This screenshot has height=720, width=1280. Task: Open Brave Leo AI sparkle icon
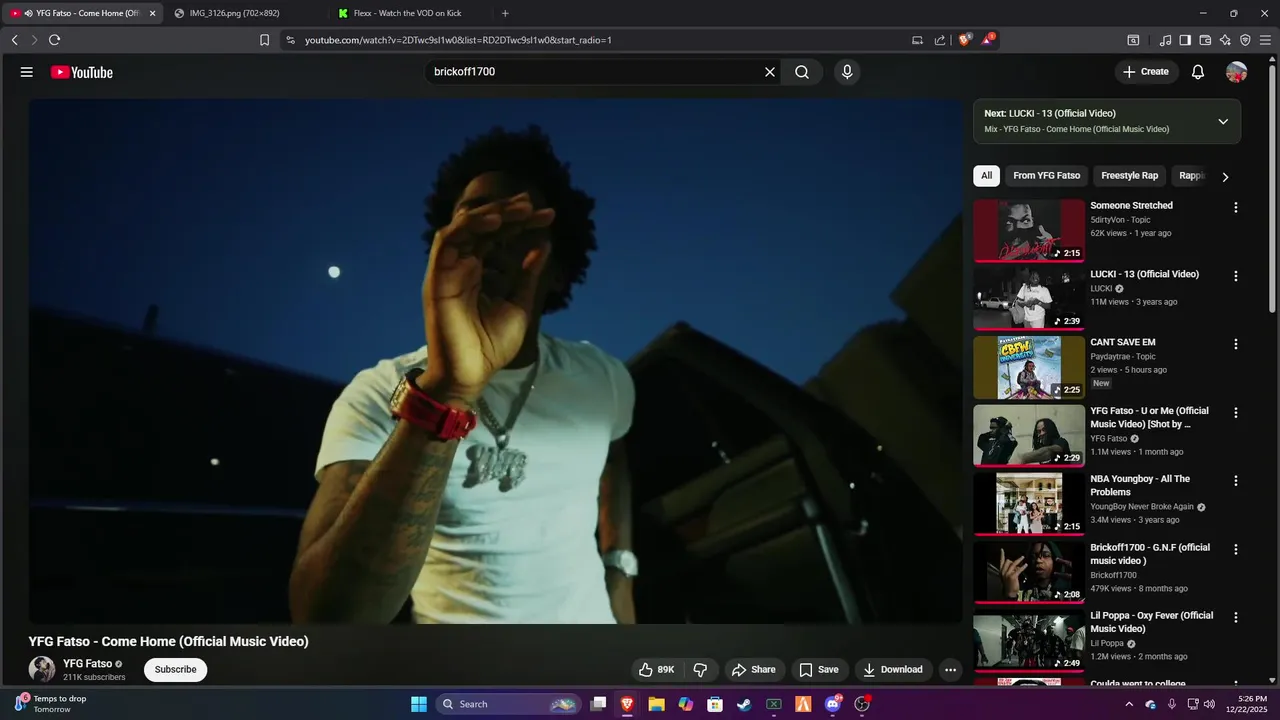coord(1225,40)
